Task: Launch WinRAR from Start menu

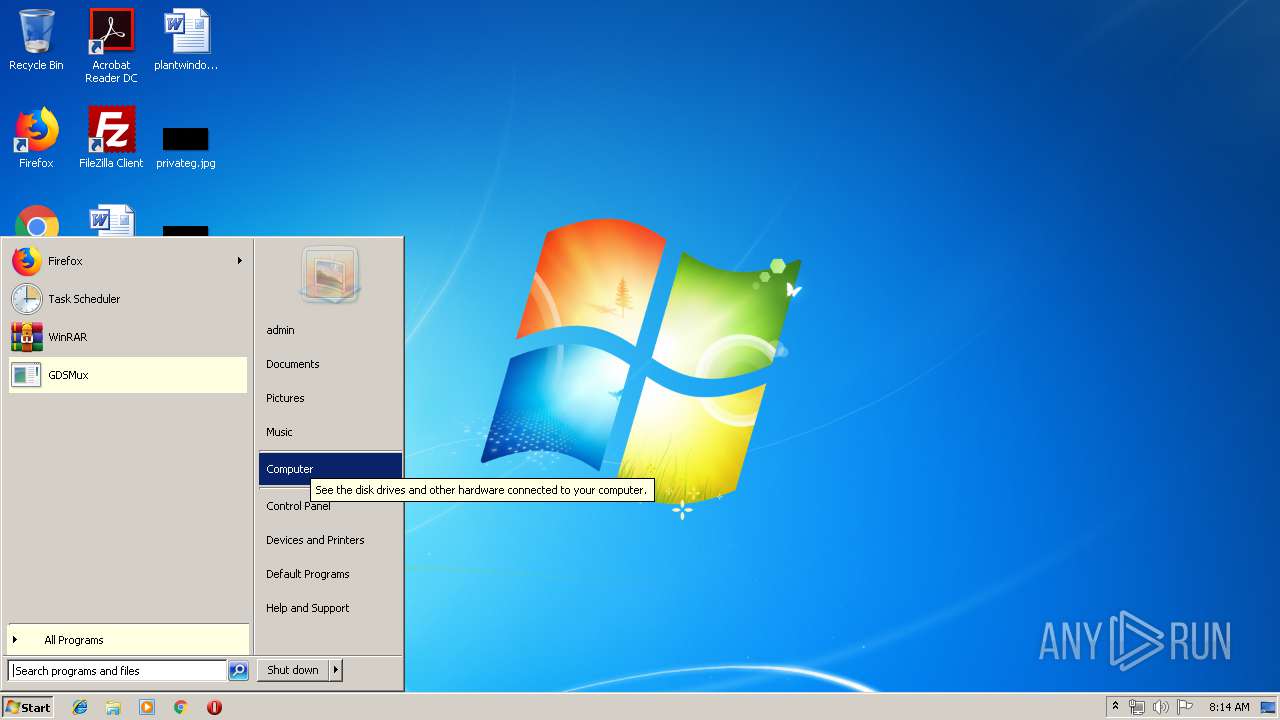Action: point(128,337)
